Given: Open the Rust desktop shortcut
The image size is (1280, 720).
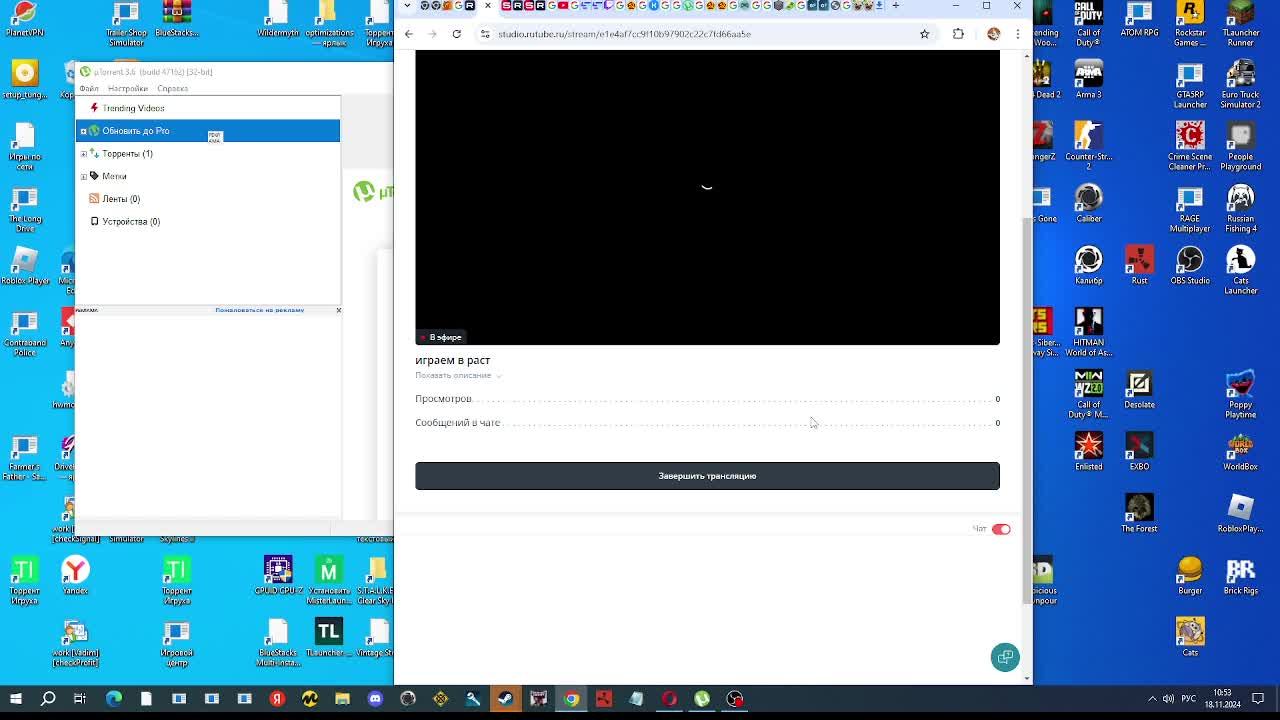Looking at the screenshot, I should tap(1139, 265).
